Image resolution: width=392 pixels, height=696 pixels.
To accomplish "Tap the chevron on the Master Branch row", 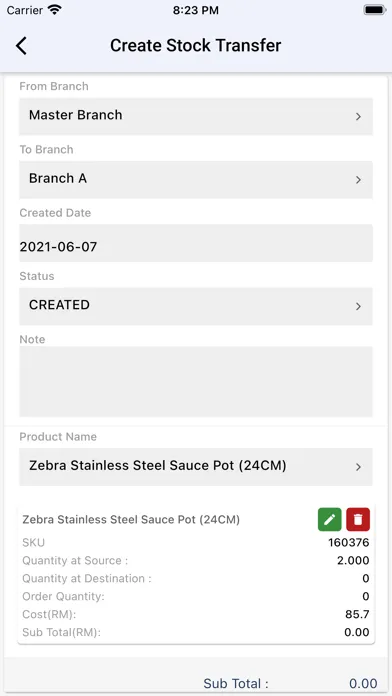I will [x=358, y=117].
